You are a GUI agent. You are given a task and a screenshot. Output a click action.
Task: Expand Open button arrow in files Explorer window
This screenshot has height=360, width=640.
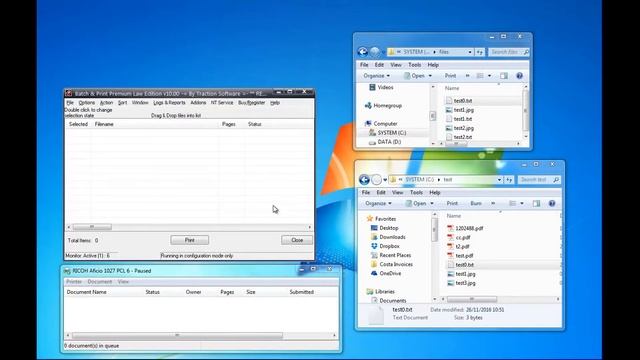[430, 76]
